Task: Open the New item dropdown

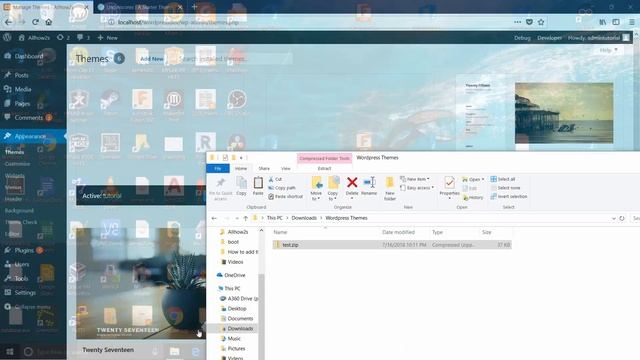Action: pyautogui.click(x=415, y=179)
